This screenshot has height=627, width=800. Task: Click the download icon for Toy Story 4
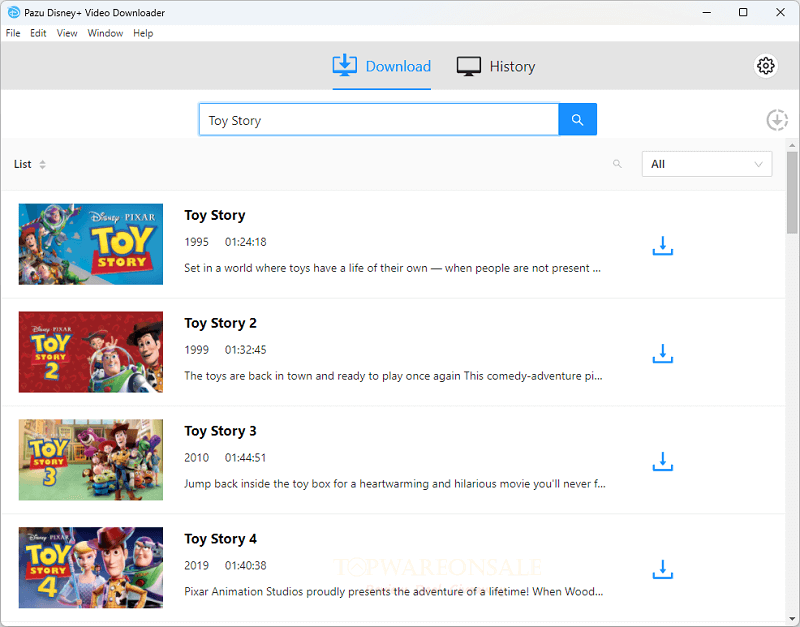pyautogui.click(x=662, y=569)
